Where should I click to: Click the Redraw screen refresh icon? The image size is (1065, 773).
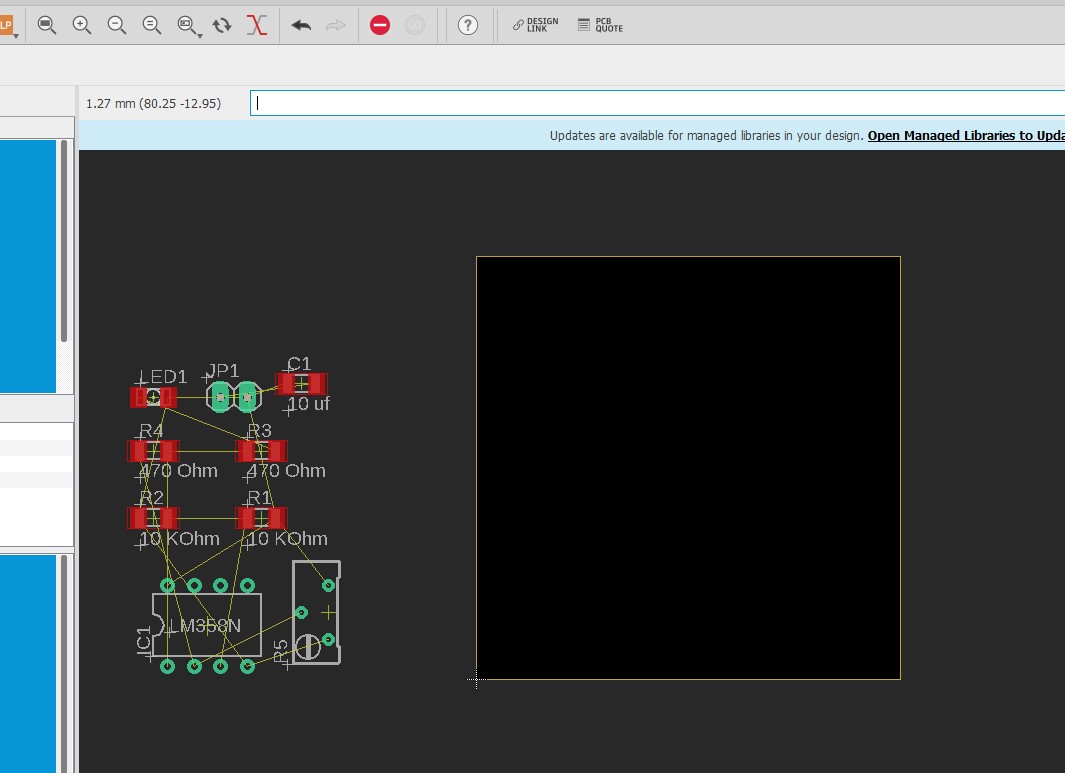coord(222,26)
